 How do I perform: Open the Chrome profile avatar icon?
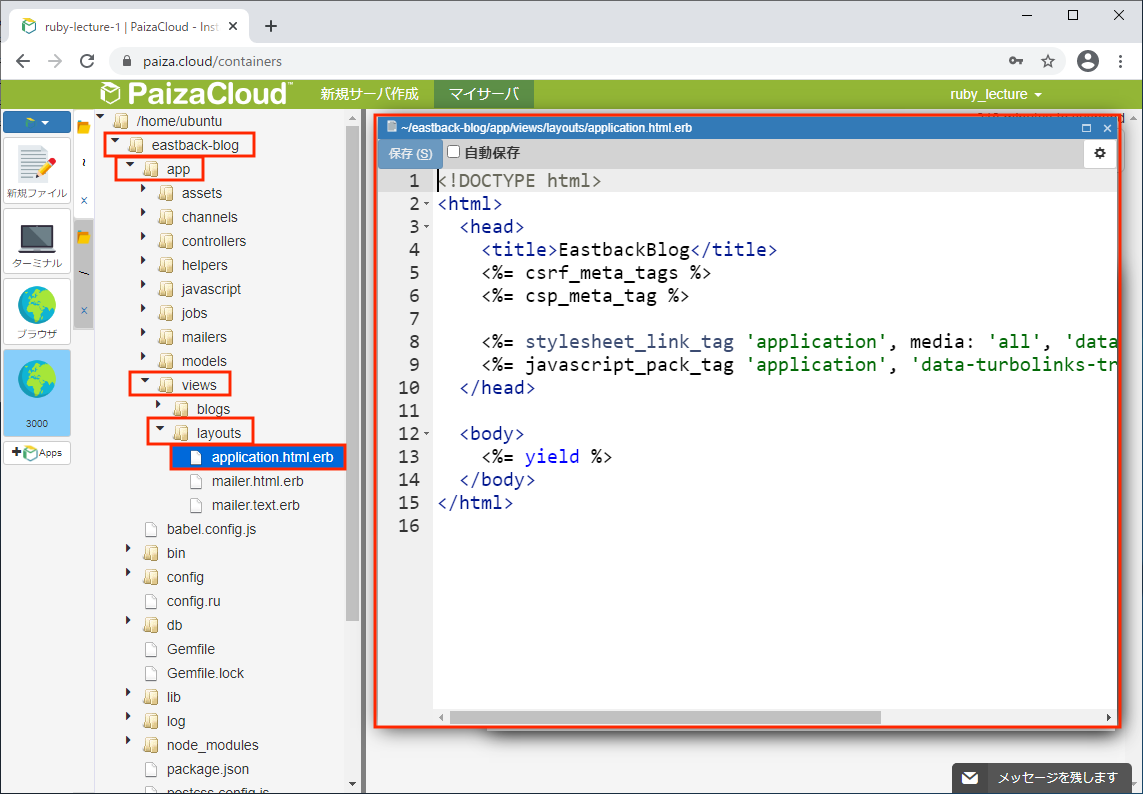tap(1088, 61)
